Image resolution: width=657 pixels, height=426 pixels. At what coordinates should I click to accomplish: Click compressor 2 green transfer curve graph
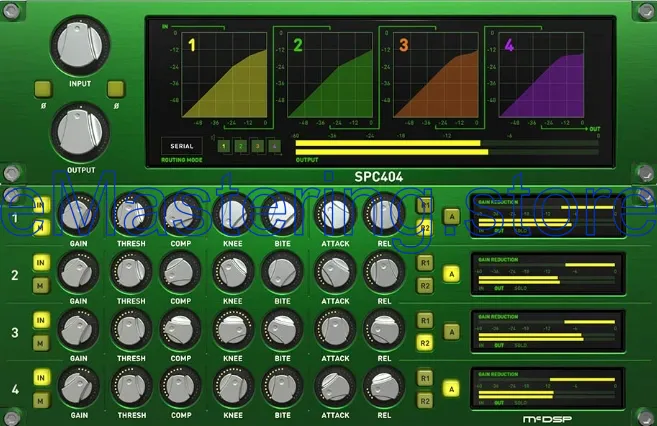[x=330, y=75]
